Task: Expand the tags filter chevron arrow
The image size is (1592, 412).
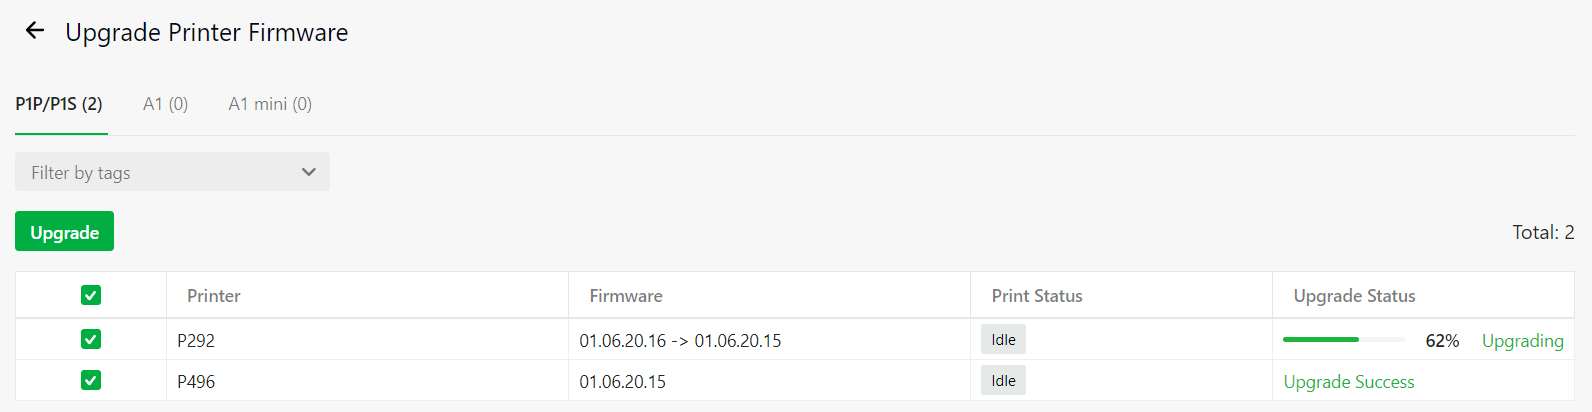Action: 309,172
